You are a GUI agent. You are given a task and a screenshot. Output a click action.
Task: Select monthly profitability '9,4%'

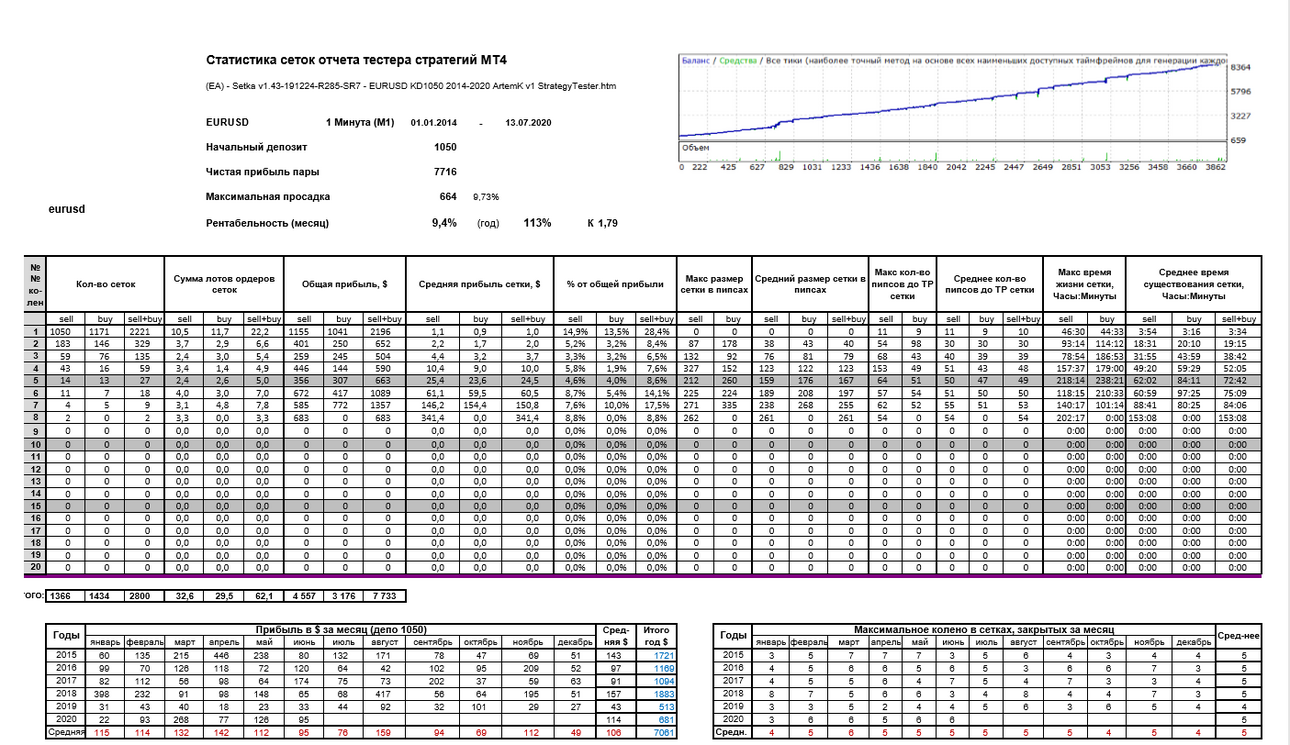(x=444, y=222)
